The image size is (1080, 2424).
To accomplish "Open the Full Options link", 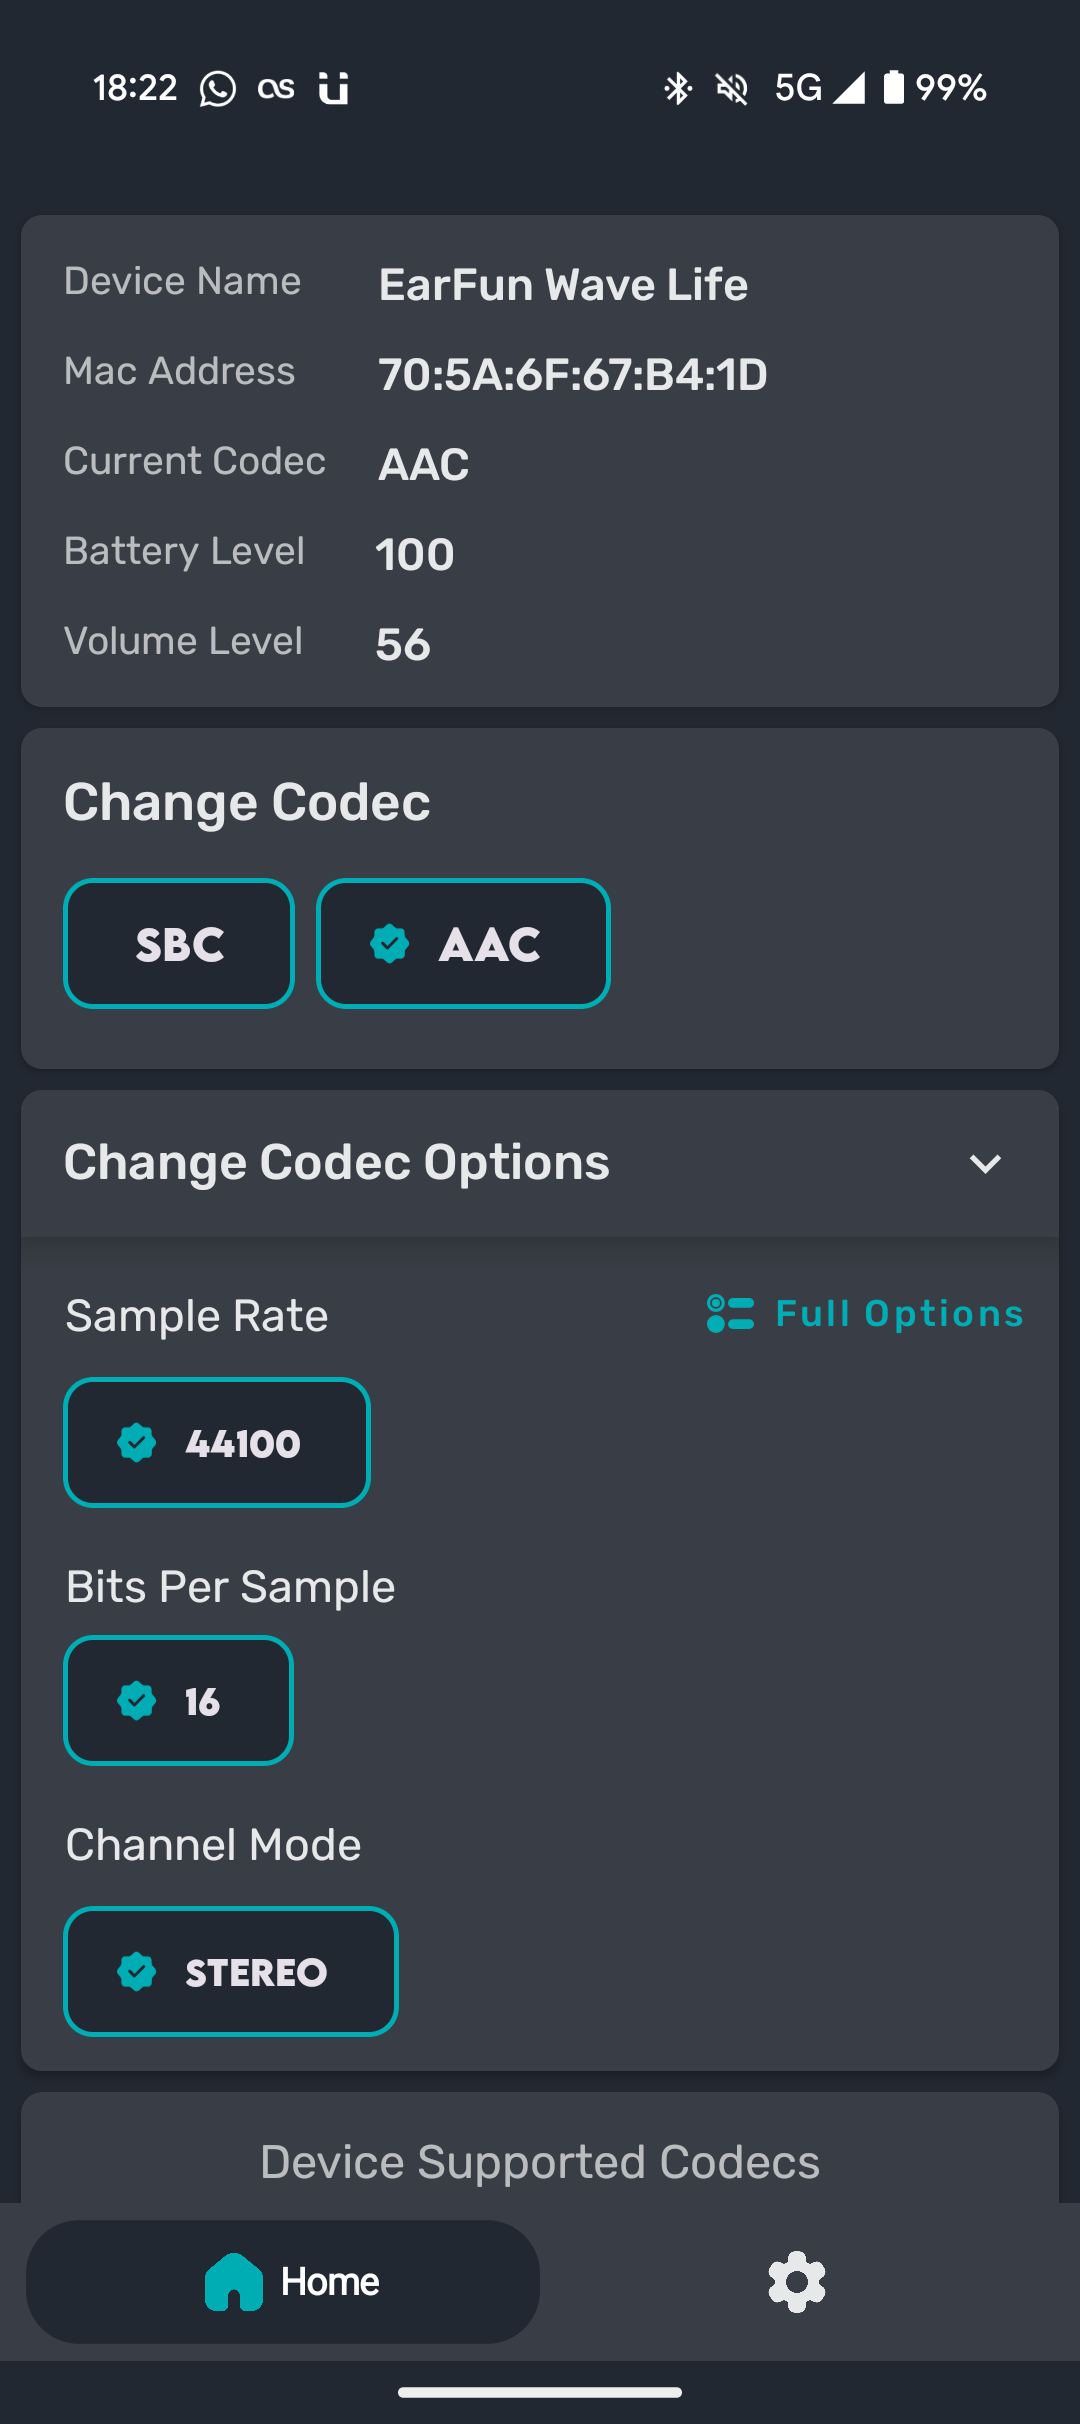I will [x=865, y=1314].
